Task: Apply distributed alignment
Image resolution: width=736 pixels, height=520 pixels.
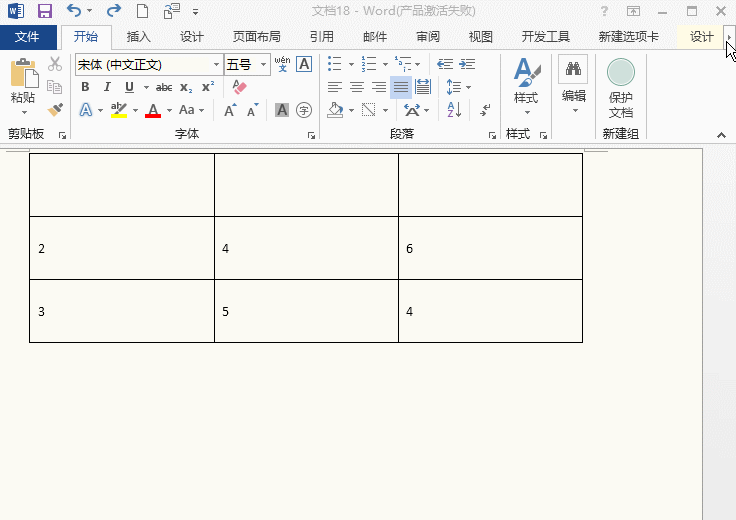Action: (x=423, y=87)
